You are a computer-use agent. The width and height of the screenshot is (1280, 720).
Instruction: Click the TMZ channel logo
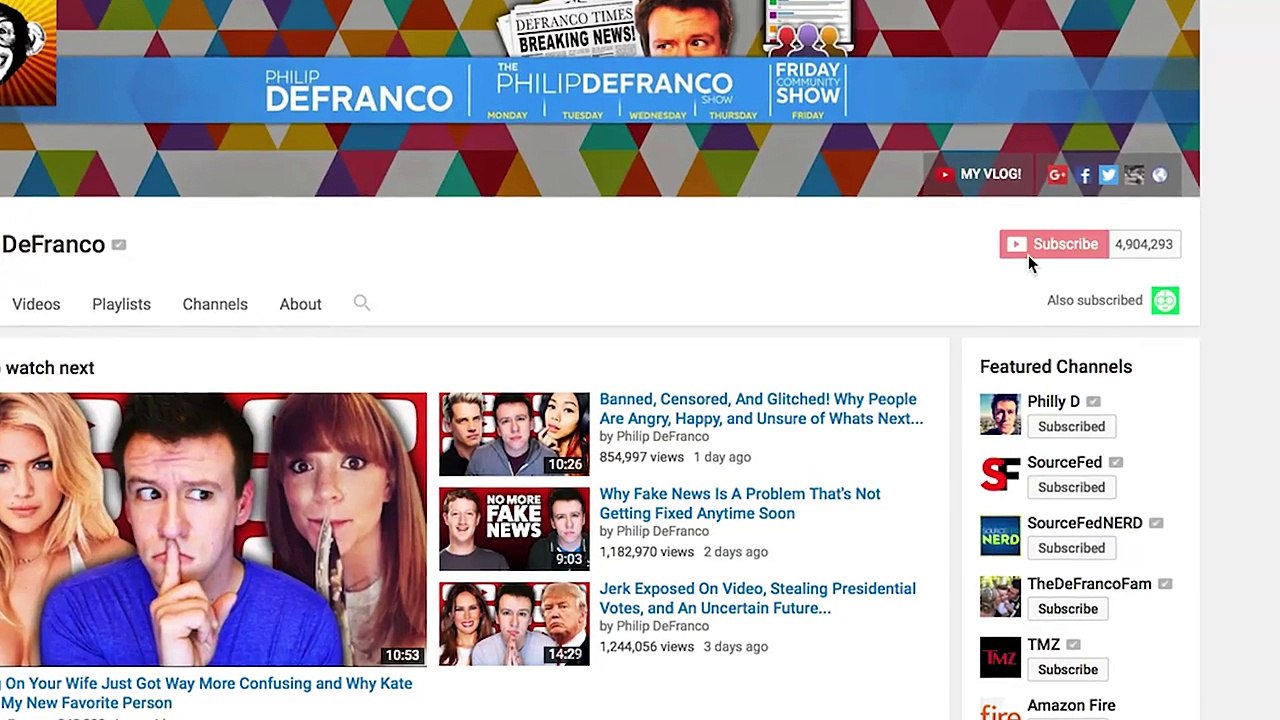pyautogui.click(x=1000, y=658)
